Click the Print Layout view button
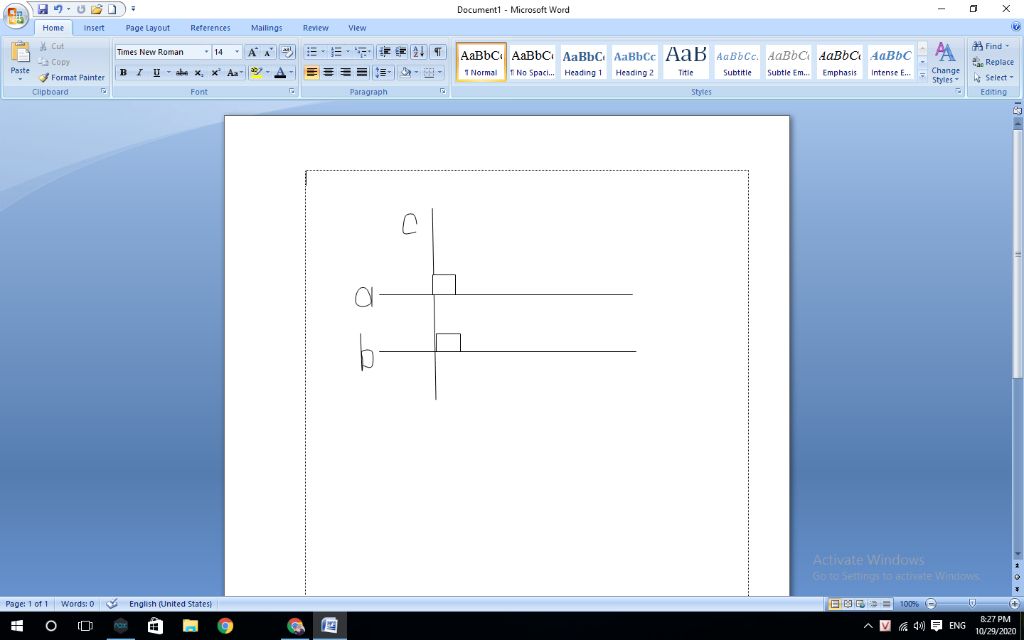Screen dimensions: 1024x640 (835, 604)
